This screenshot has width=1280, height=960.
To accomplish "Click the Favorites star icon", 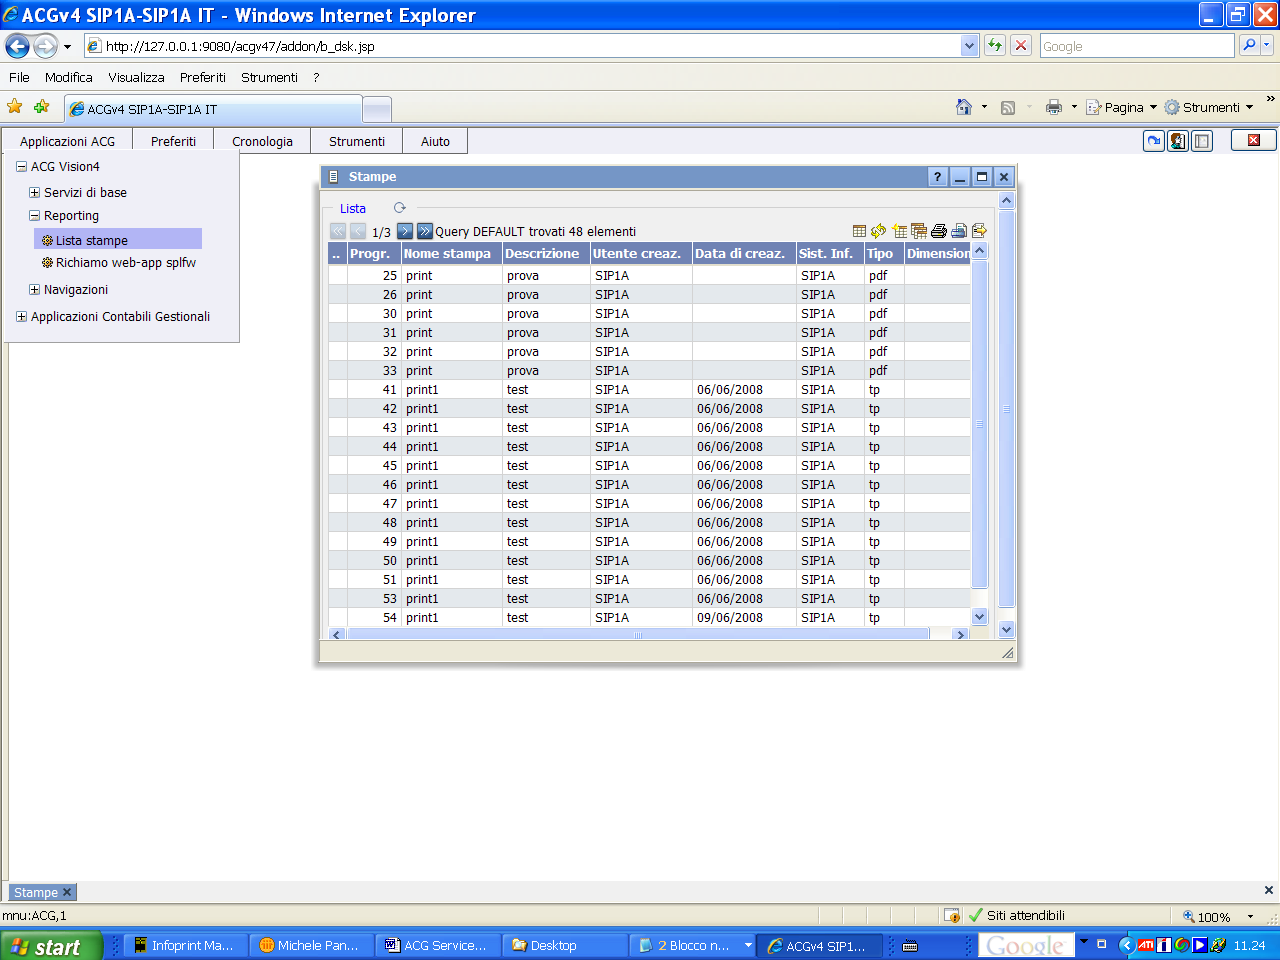I will coord(15,106).
